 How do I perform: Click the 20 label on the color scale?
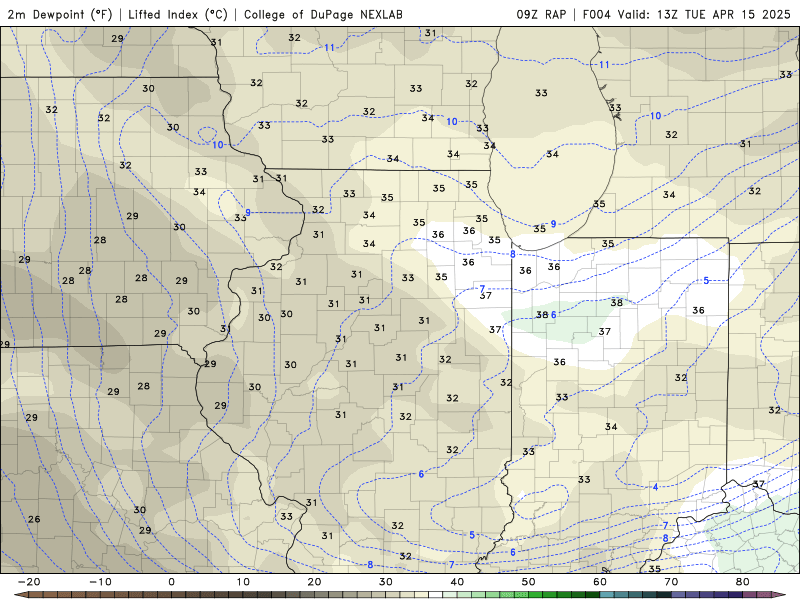pyautogui.click(x=314, y=582)
